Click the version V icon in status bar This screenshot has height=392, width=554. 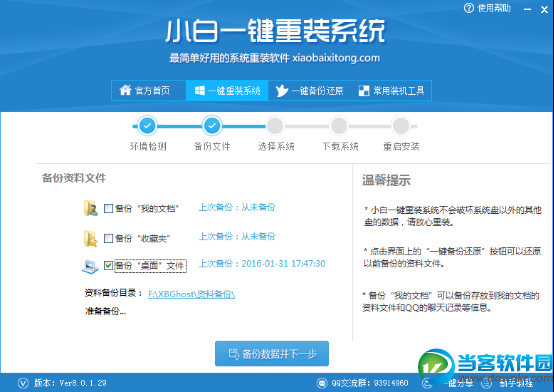[23, 383]
